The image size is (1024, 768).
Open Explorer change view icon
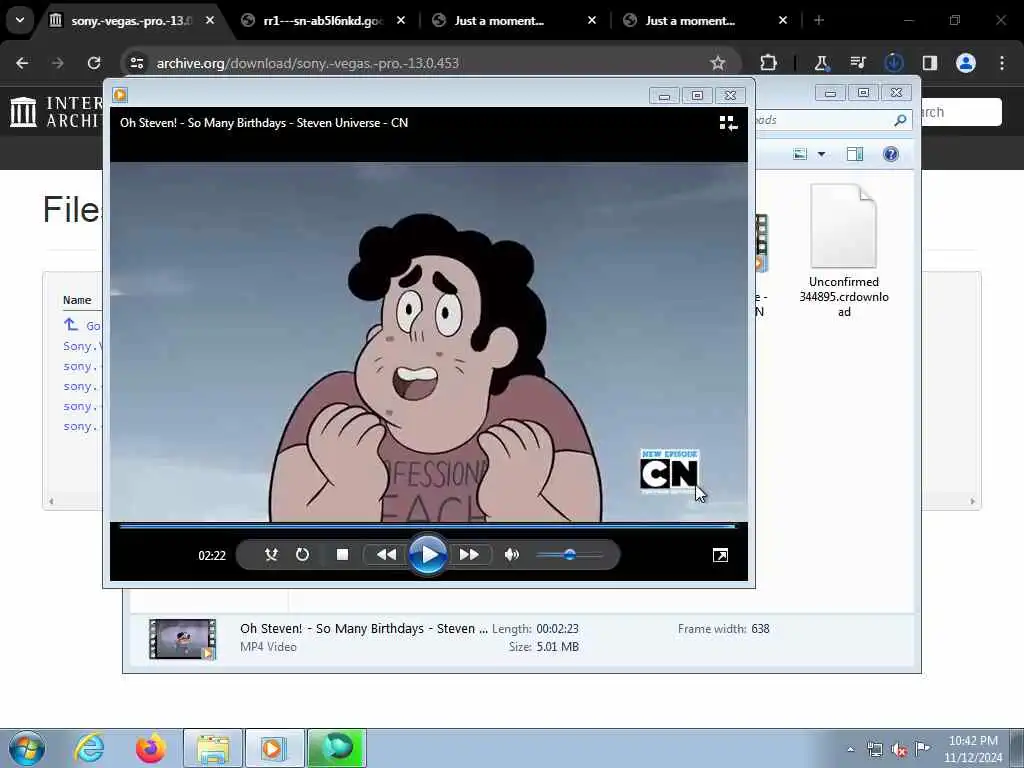click(x=800, y=154)
